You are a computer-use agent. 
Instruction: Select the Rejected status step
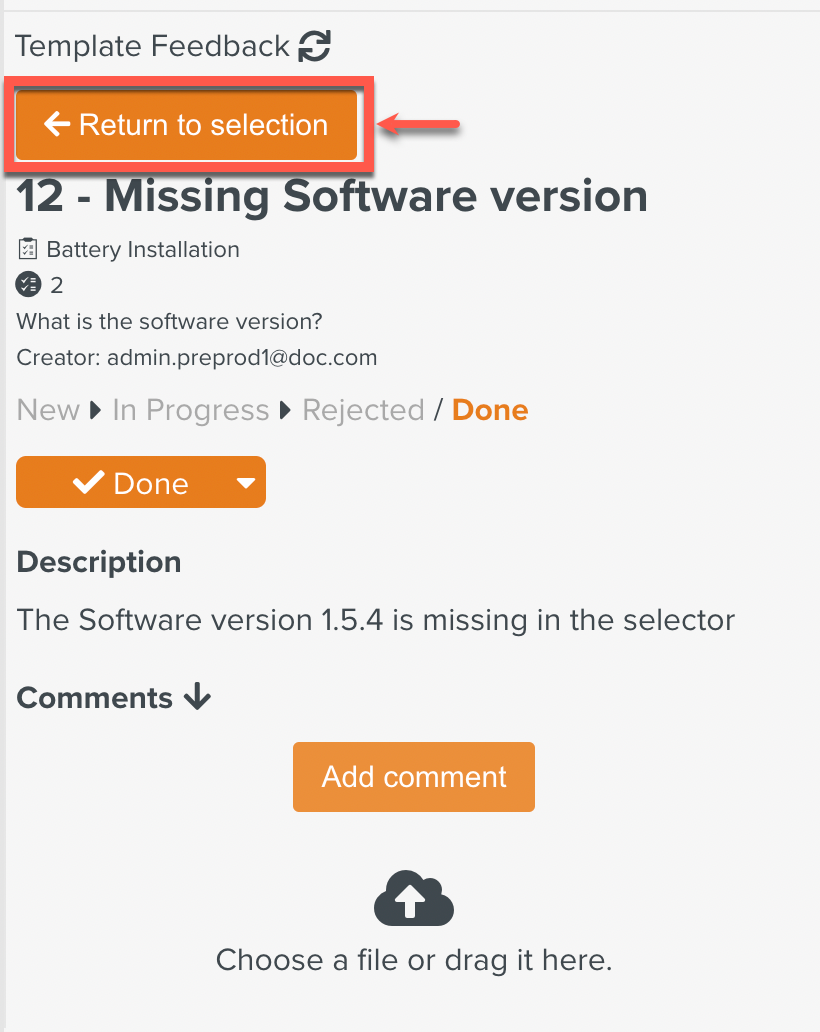363,410
